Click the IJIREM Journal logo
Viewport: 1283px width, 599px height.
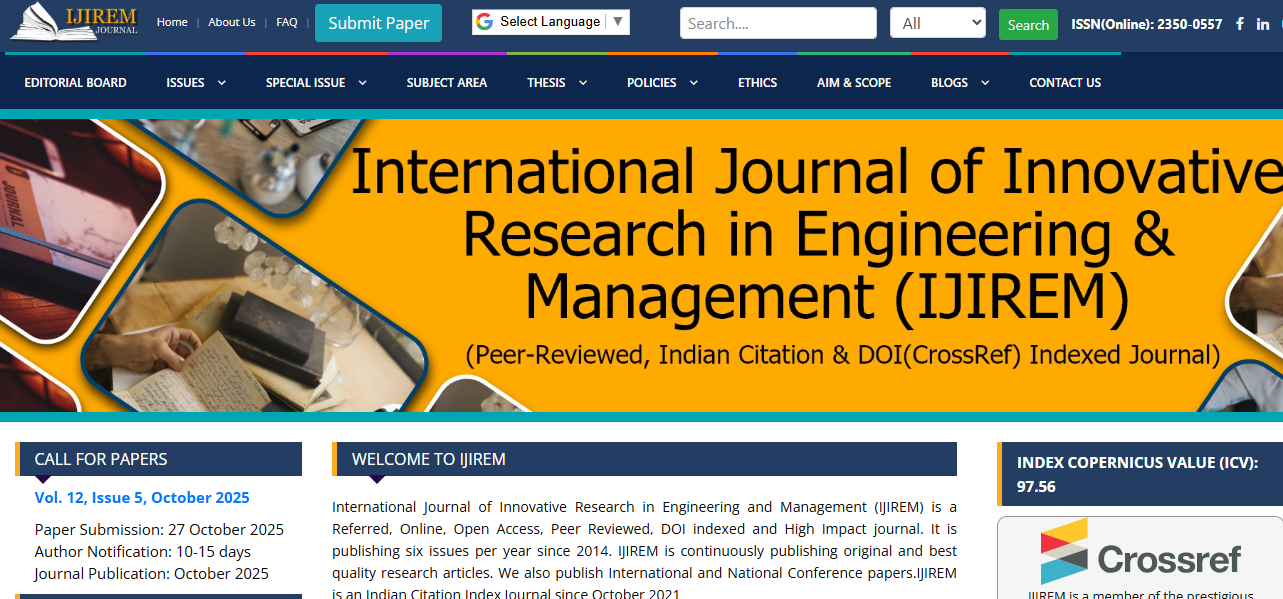coord(73,21)
